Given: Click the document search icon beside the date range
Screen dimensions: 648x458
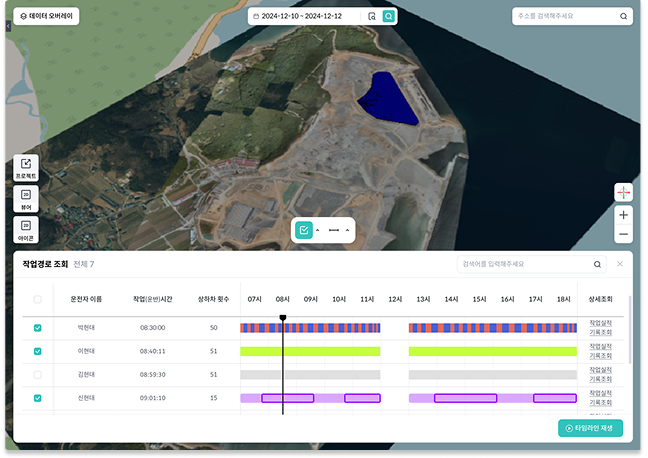Looking at the screenshot, I should click(x=372, y=16).
